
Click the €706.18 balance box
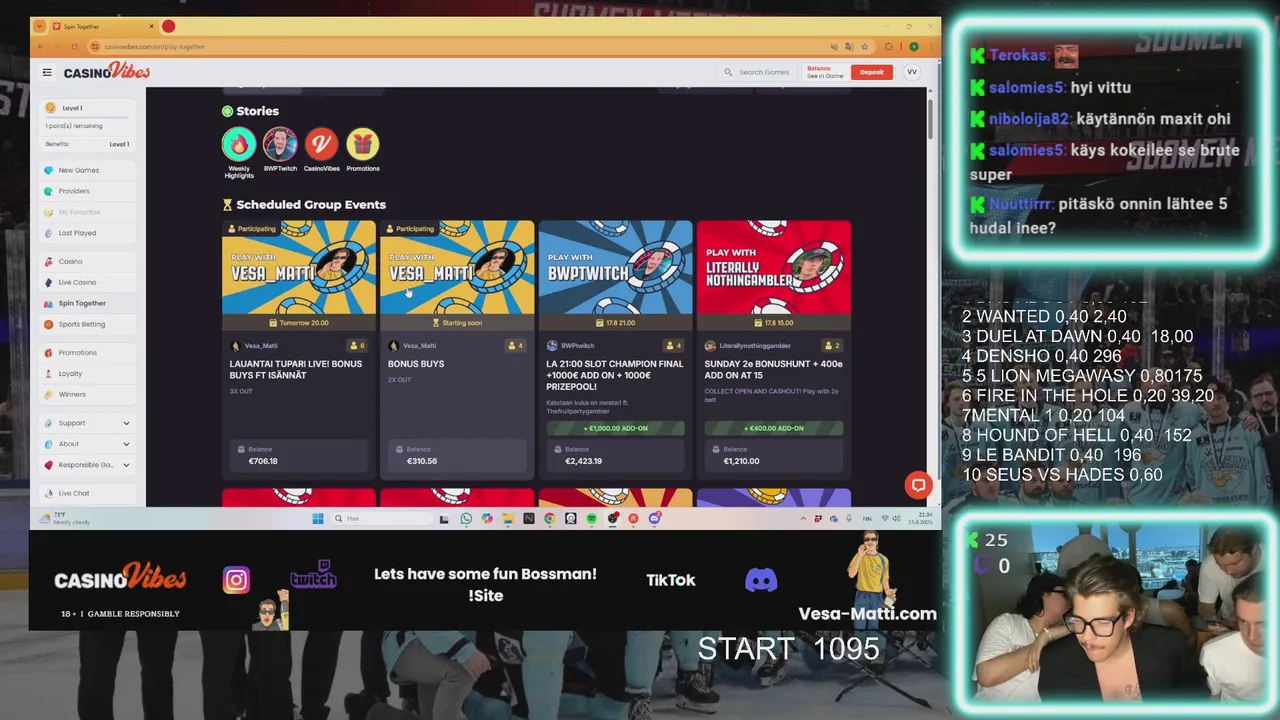(x=299, y=455)
